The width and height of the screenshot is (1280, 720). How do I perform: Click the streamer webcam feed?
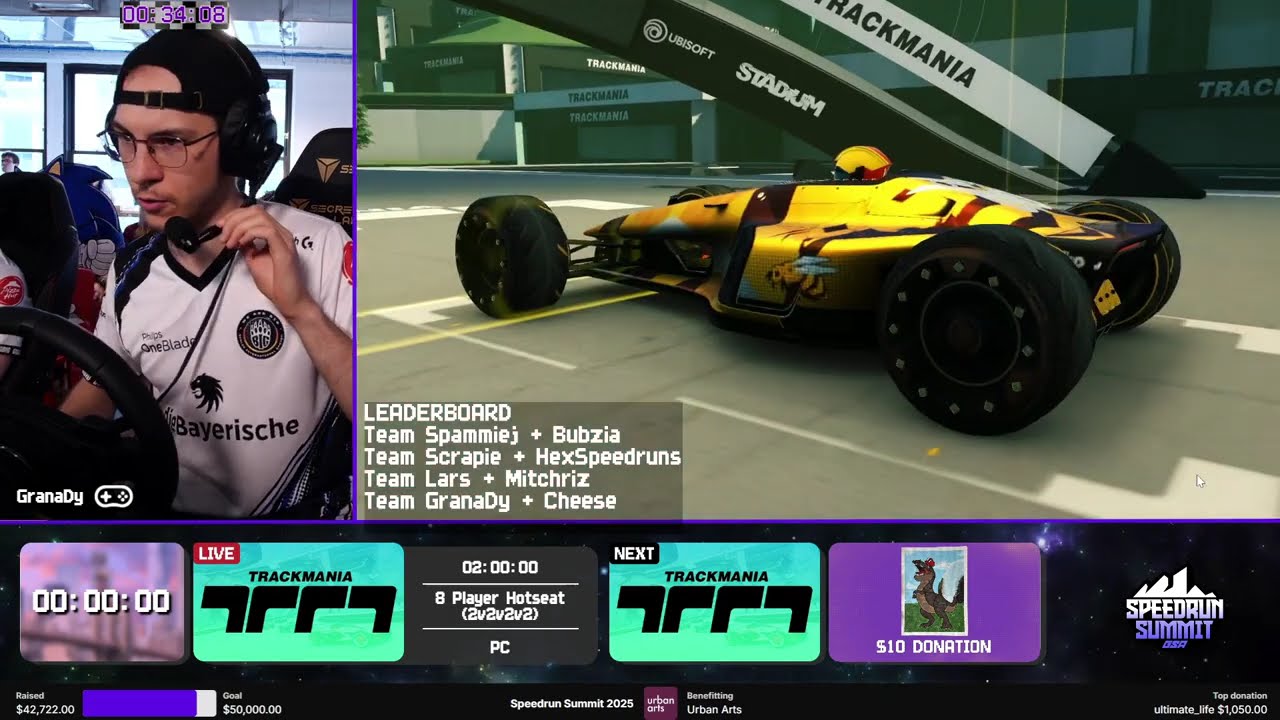[x=177, y=260]
